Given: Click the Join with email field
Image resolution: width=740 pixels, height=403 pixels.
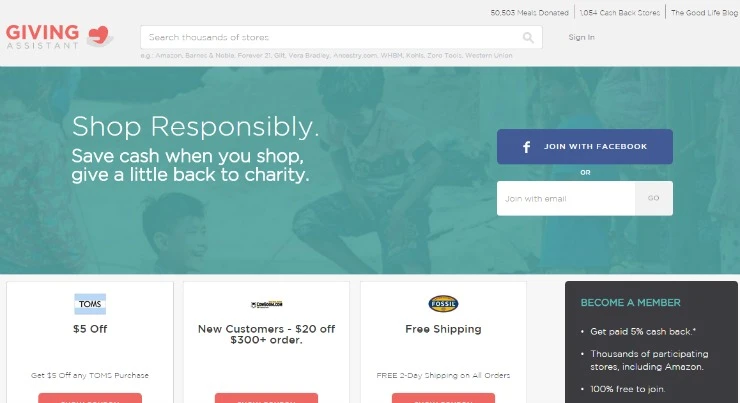Looking at the screenshot, I should click(x=566, y=199).
